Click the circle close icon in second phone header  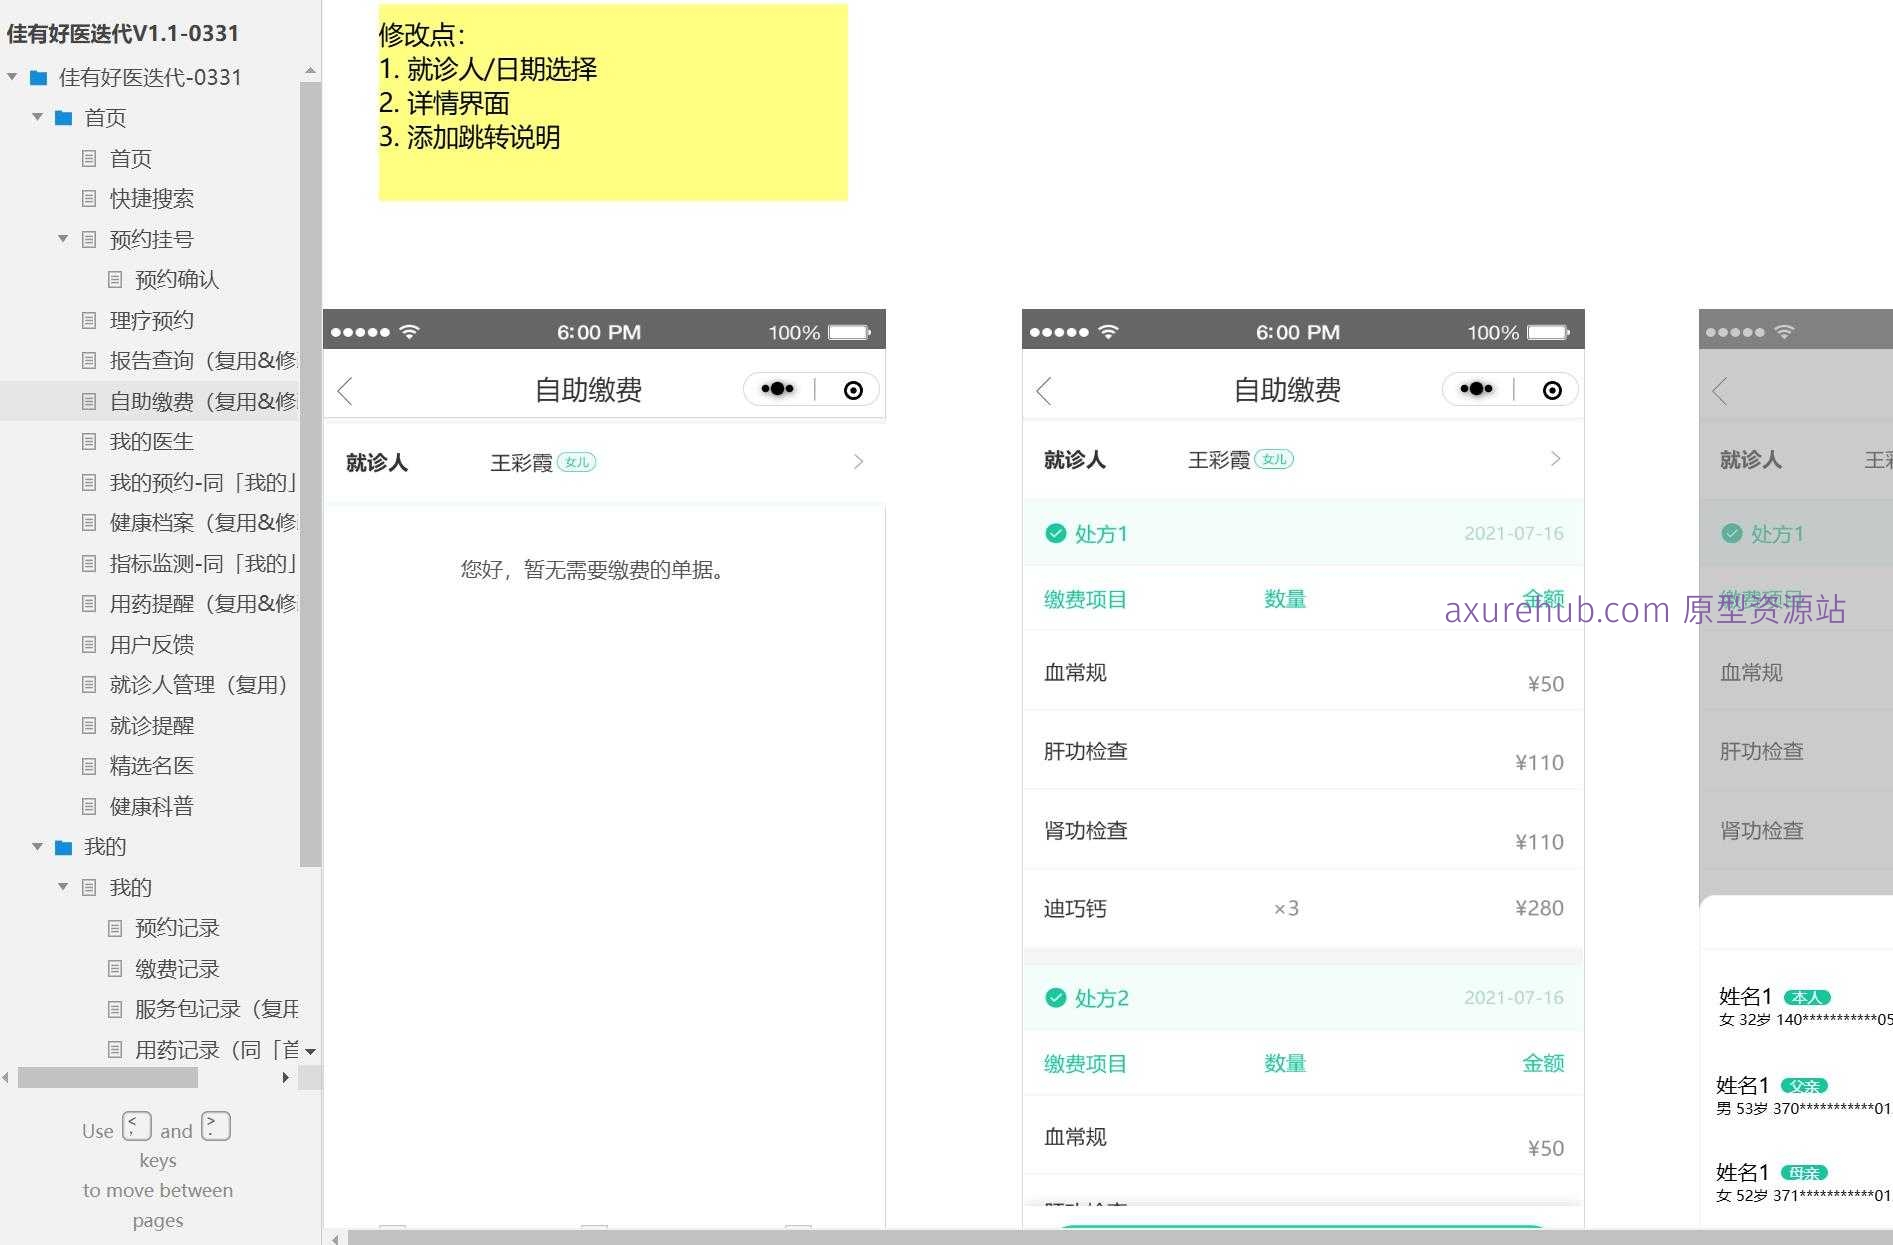pyautogui.click(x=1552, y=390)
